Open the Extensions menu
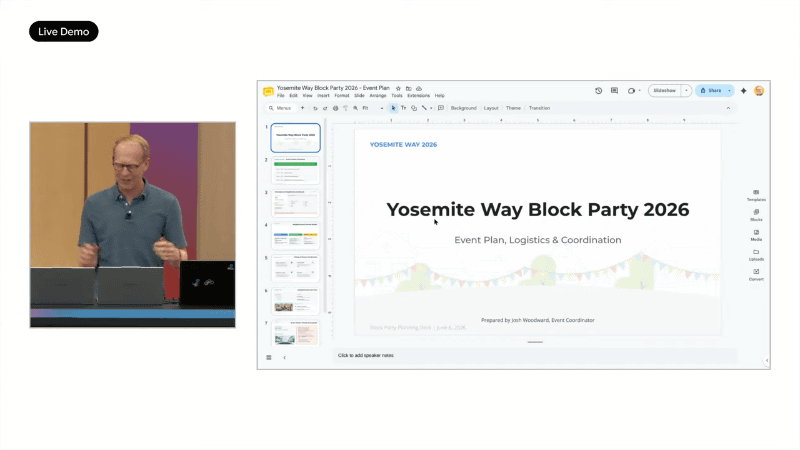Viewport: 800px width, 450px height. [418, 95]
